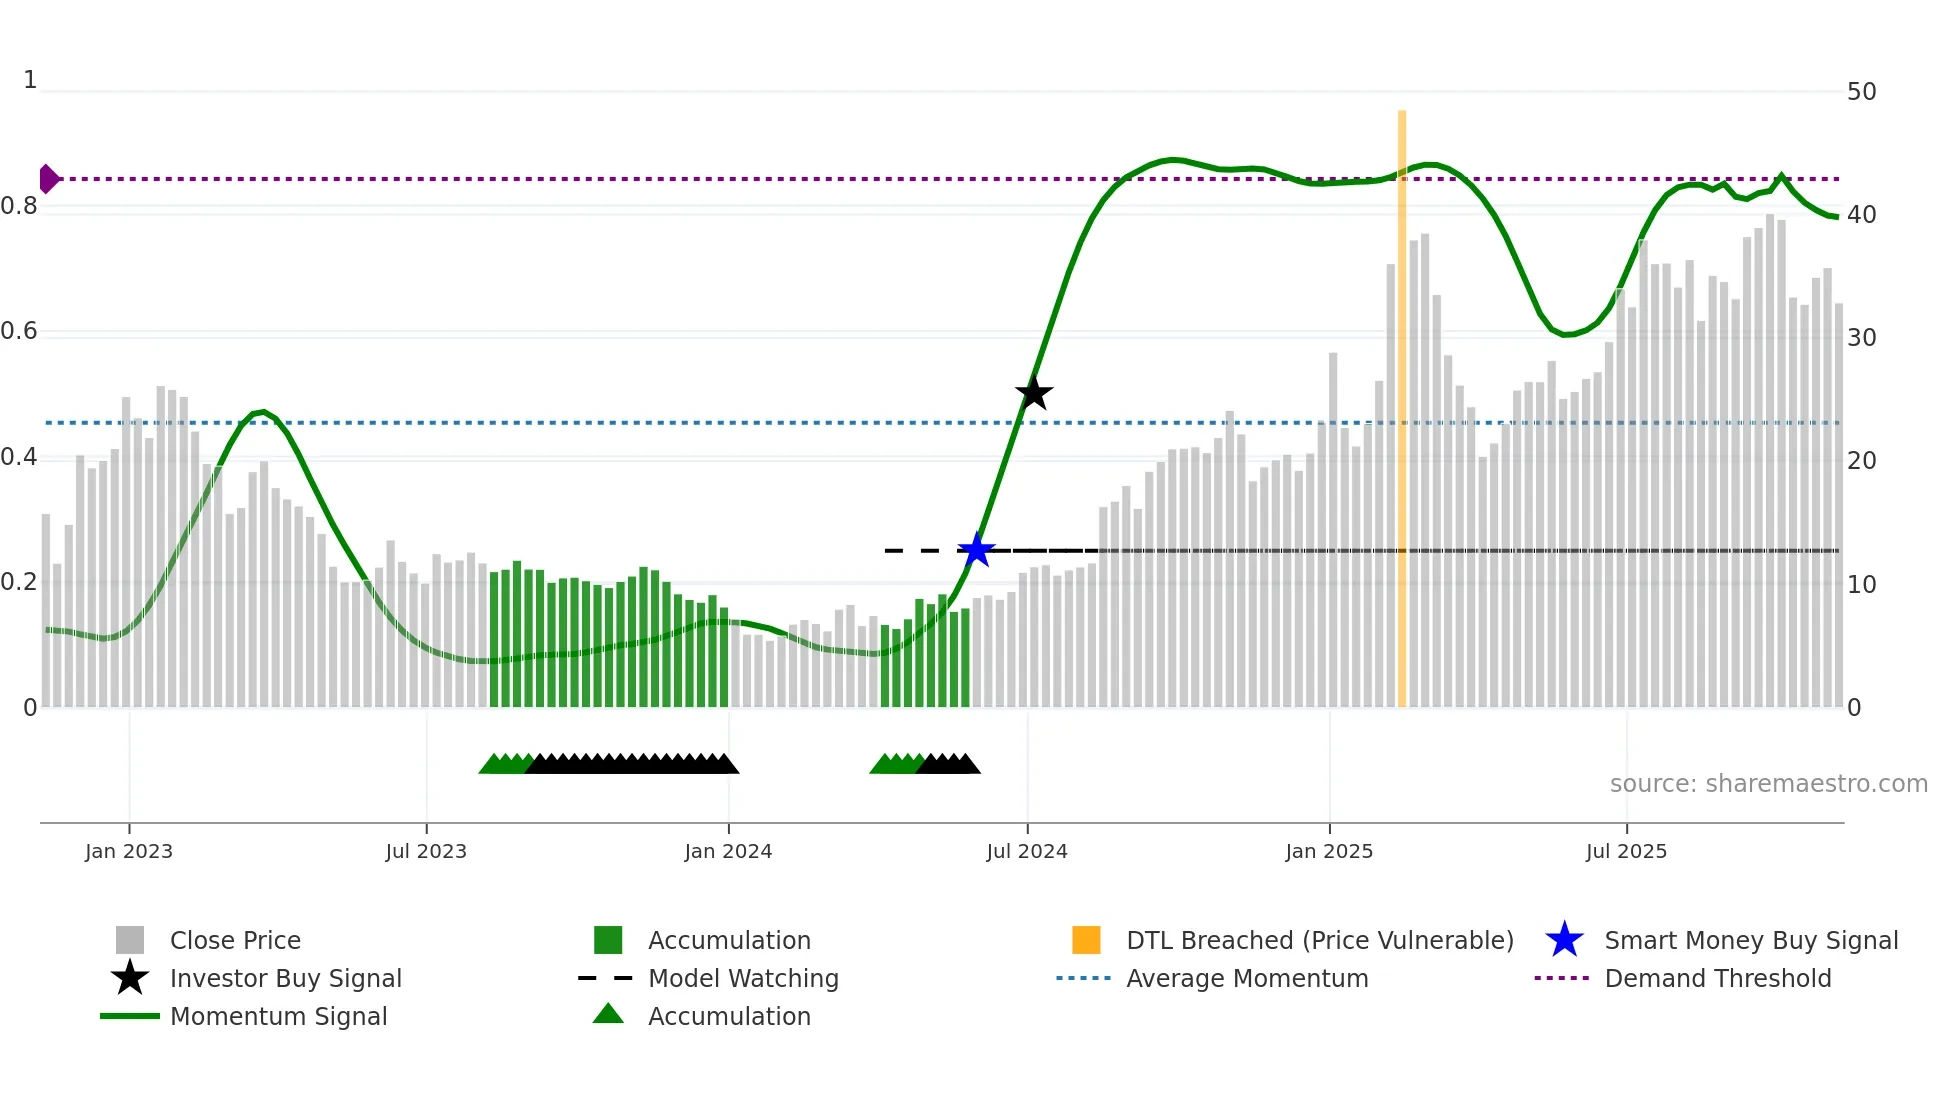Click the Jul 2025 x-axis label

point(1626,851)
